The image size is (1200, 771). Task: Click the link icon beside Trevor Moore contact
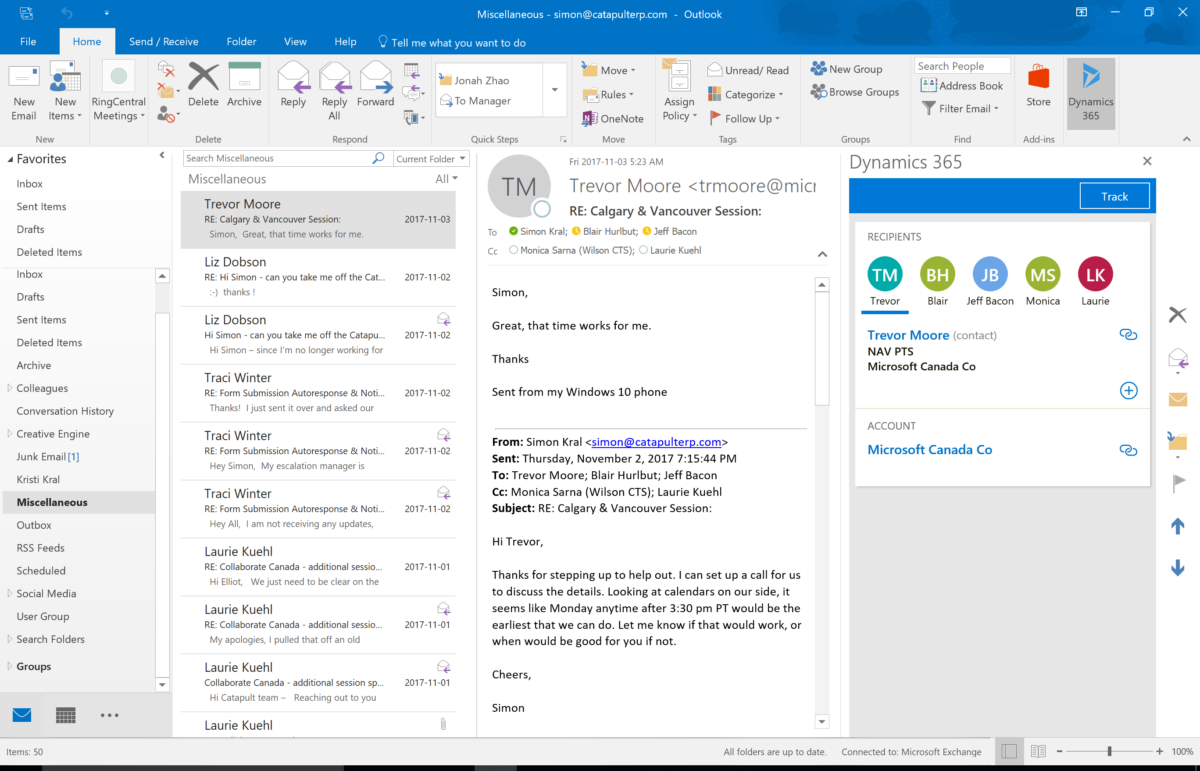pos(1128,335)
